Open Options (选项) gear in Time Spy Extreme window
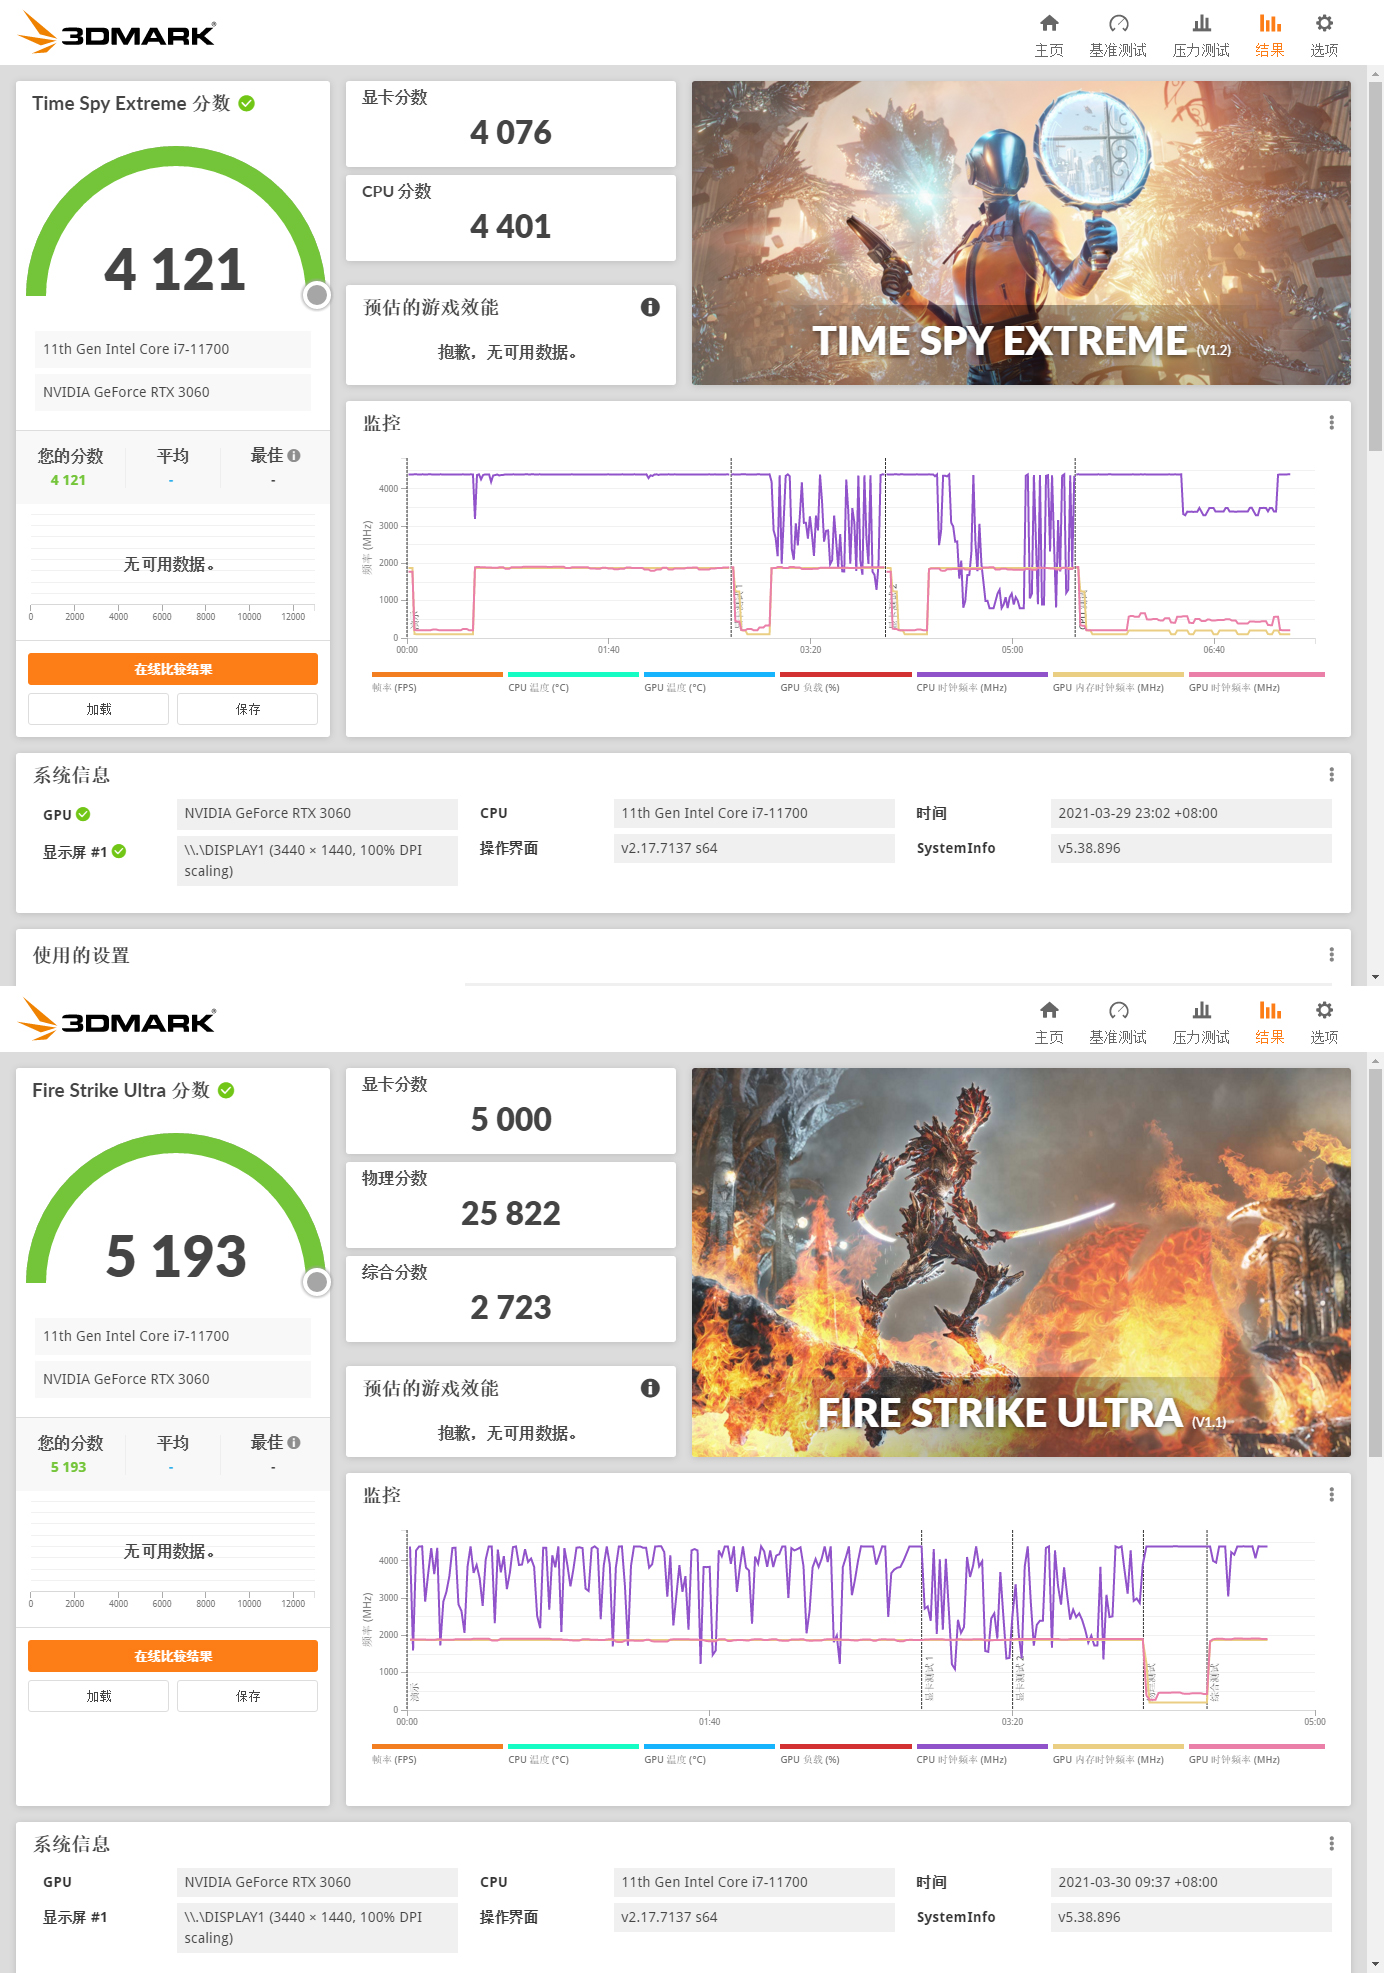Screen dimensions: 1384x1973 click(1324, 35)
